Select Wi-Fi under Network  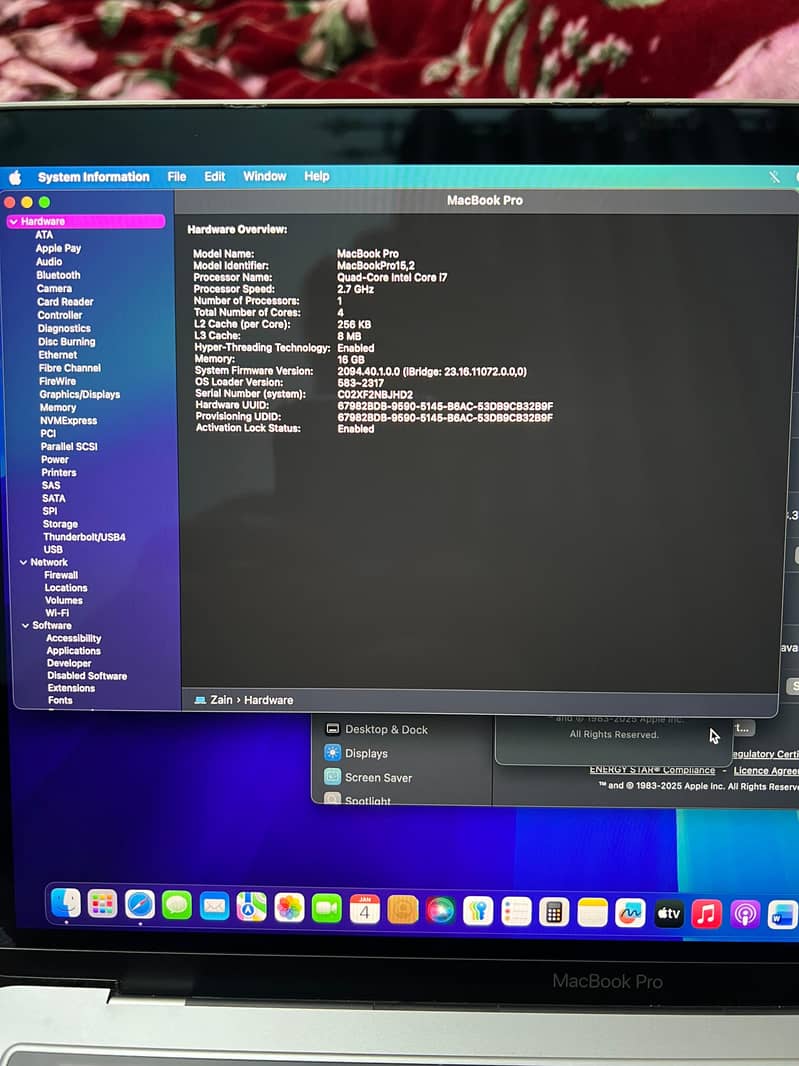(x=57, y=613)
